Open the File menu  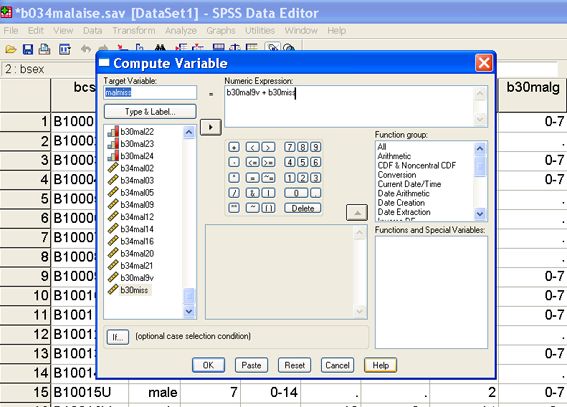pyautogui.click(x=10, y=31)
